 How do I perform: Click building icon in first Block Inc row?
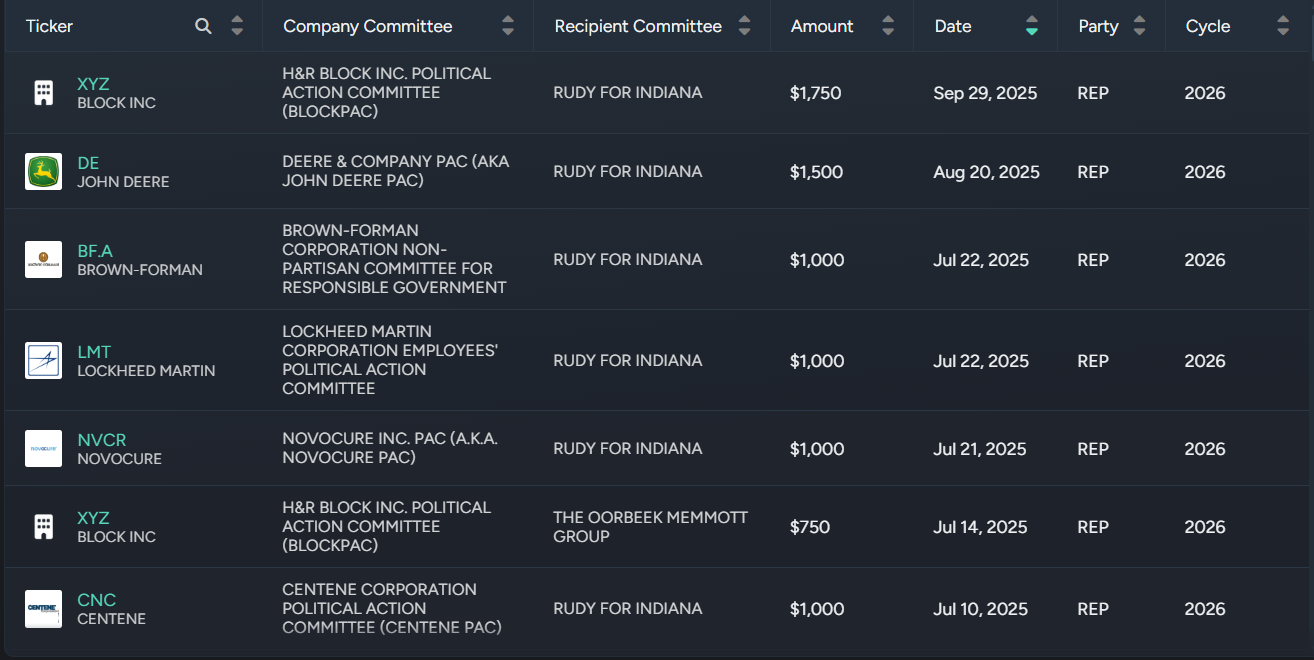pos(43,93)
